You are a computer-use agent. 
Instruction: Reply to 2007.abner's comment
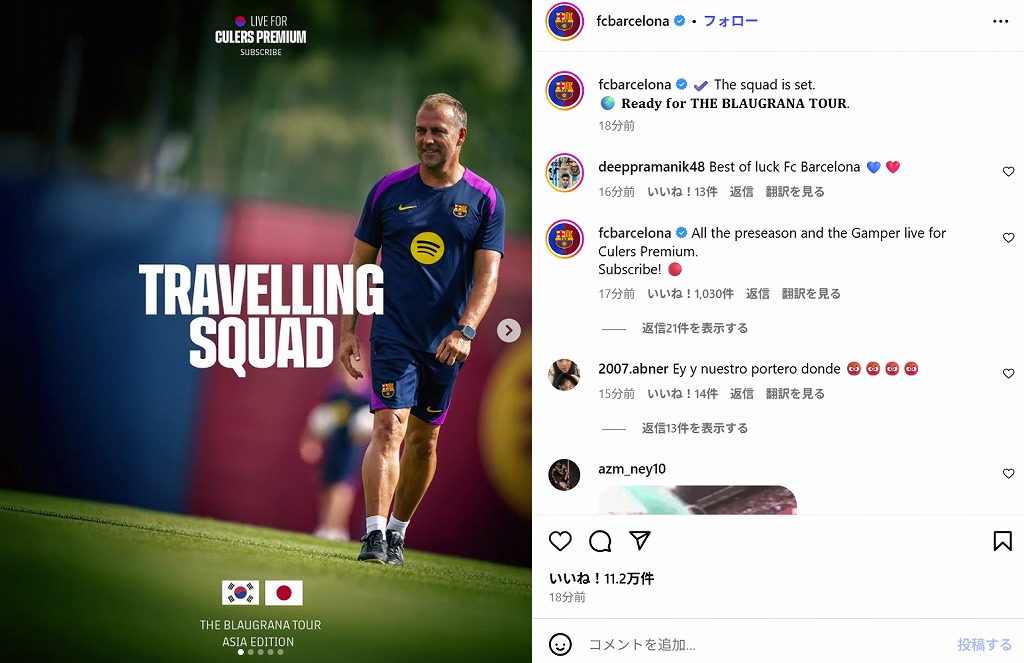(x=741, y=393)
